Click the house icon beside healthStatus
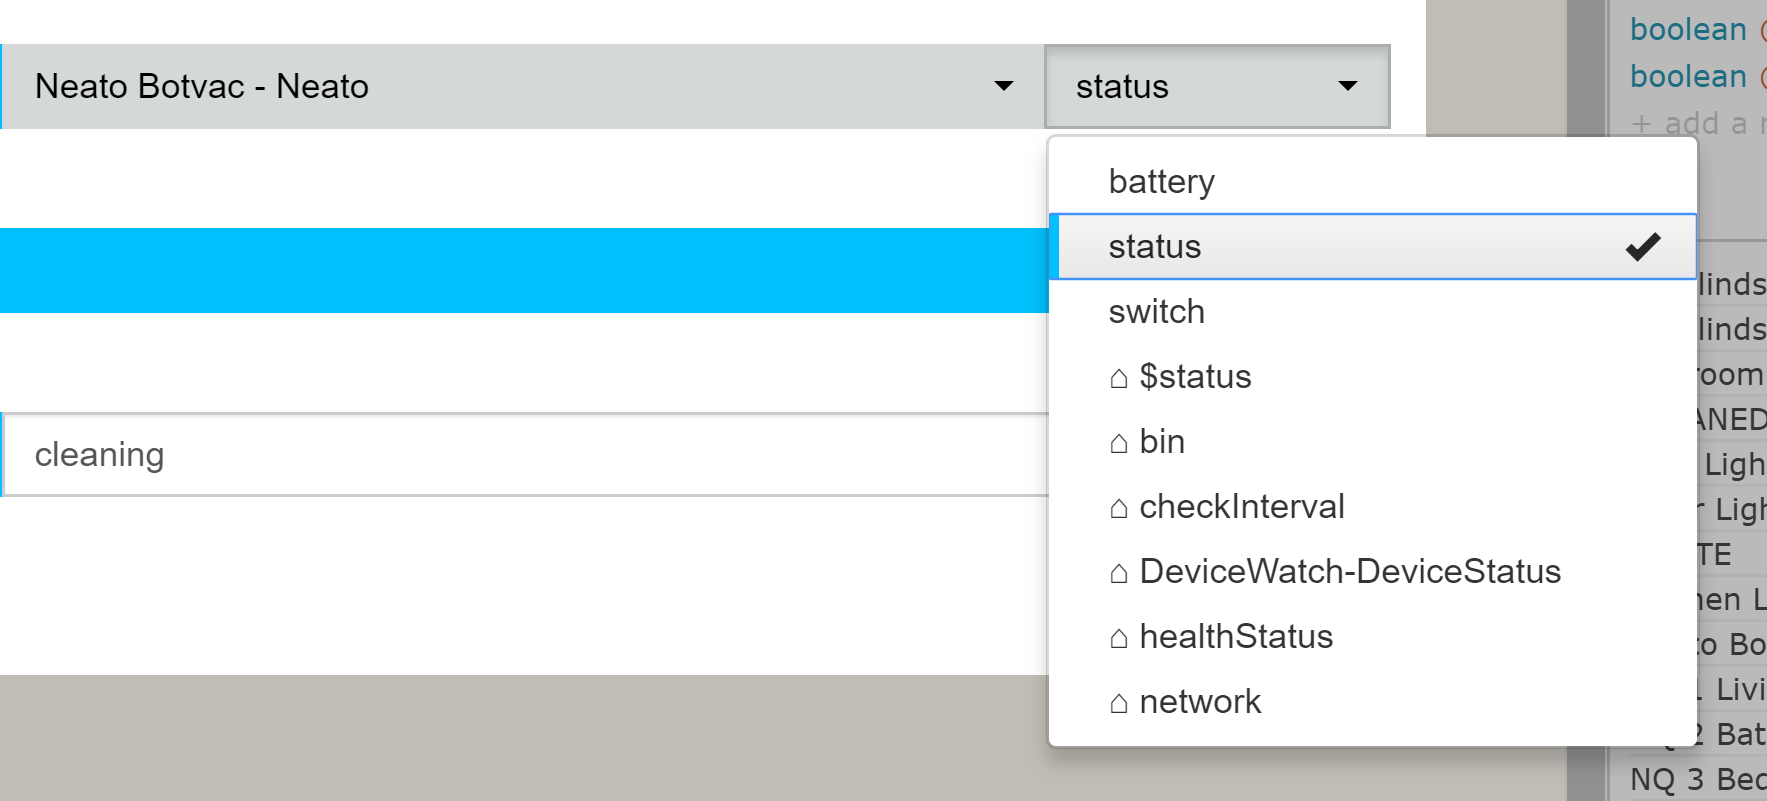Screen dimensions: 1767x801 pyautogui.click(x=1119, y=638)
